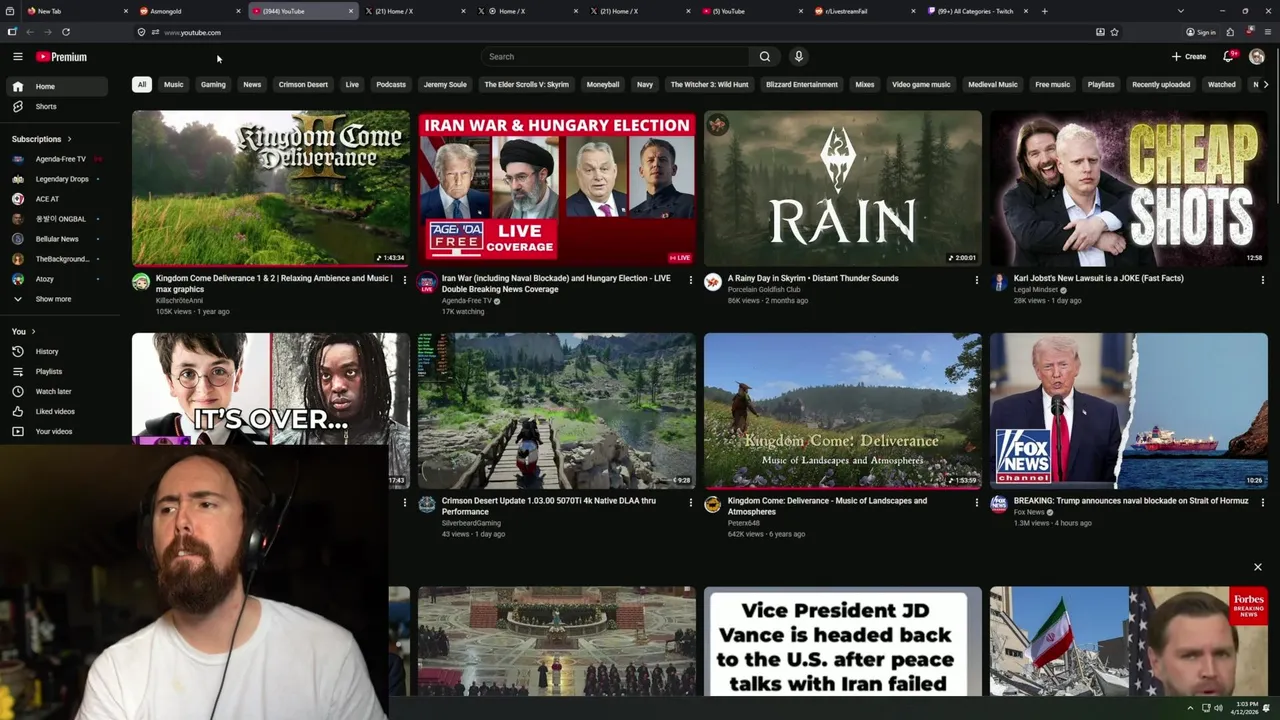Open Karl Jobst's New Lawsuit video title

(x=1098, y=279)
